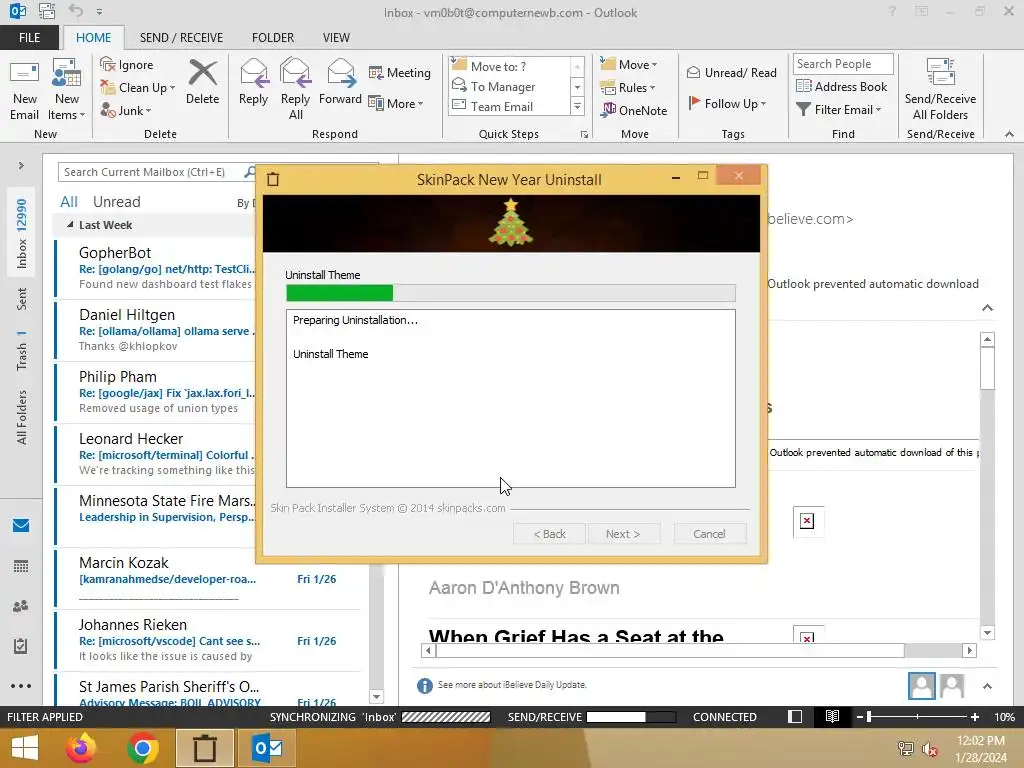Image resolution: width=1024 pixels, height=768 pixels.
Task: Switch to the SEND / RECEIVE tab
Action: 181,37
